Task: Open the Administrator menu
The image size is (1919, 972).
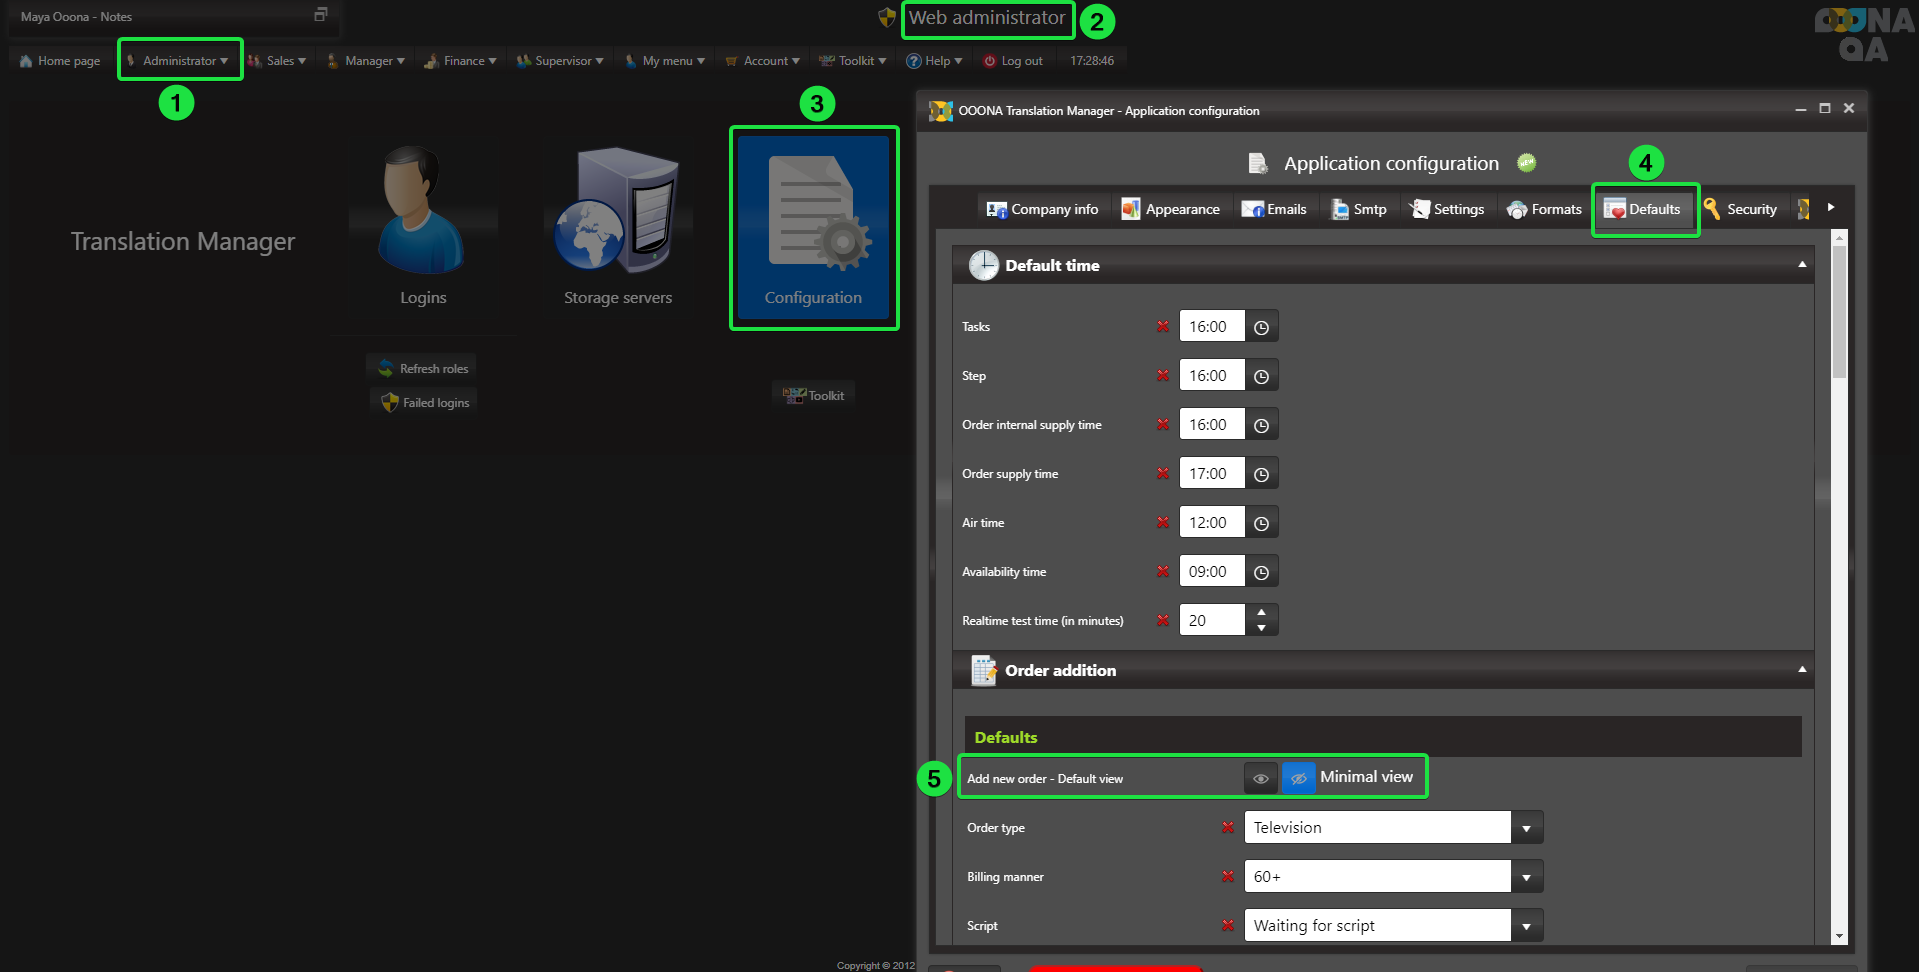Action: [180, 61]
